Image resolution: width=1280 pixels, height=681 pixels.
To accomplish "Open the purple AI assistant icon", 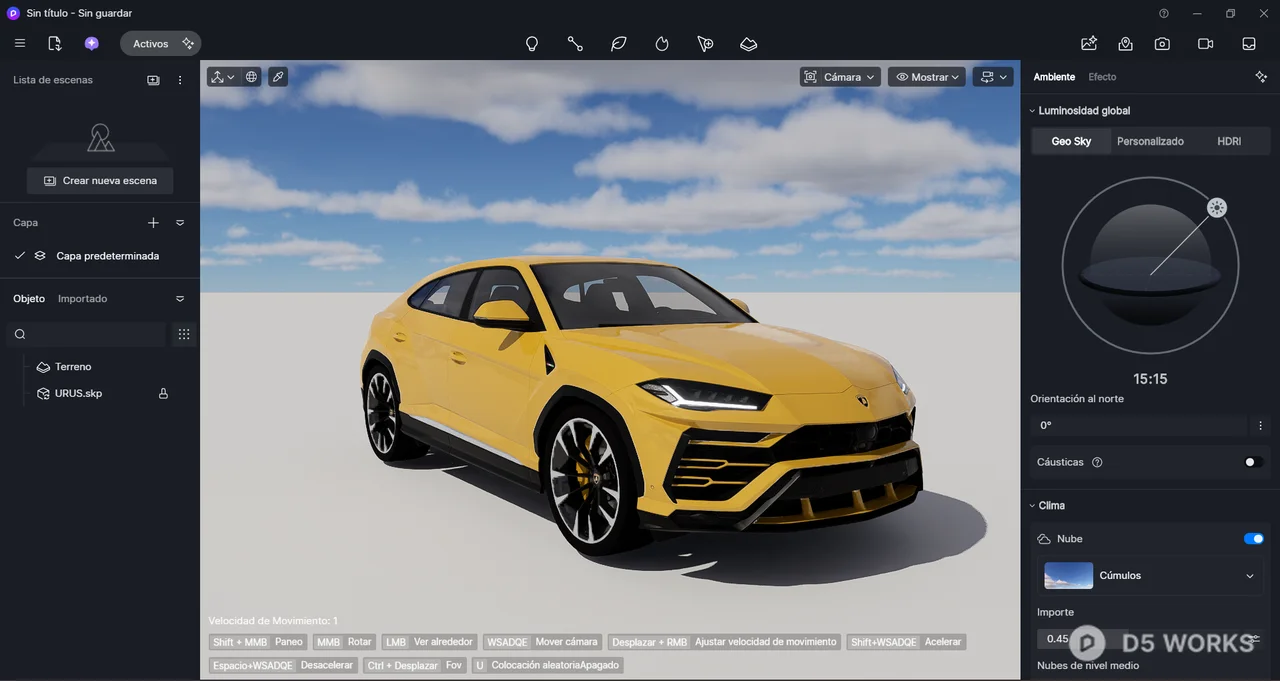I will [92, 44].
